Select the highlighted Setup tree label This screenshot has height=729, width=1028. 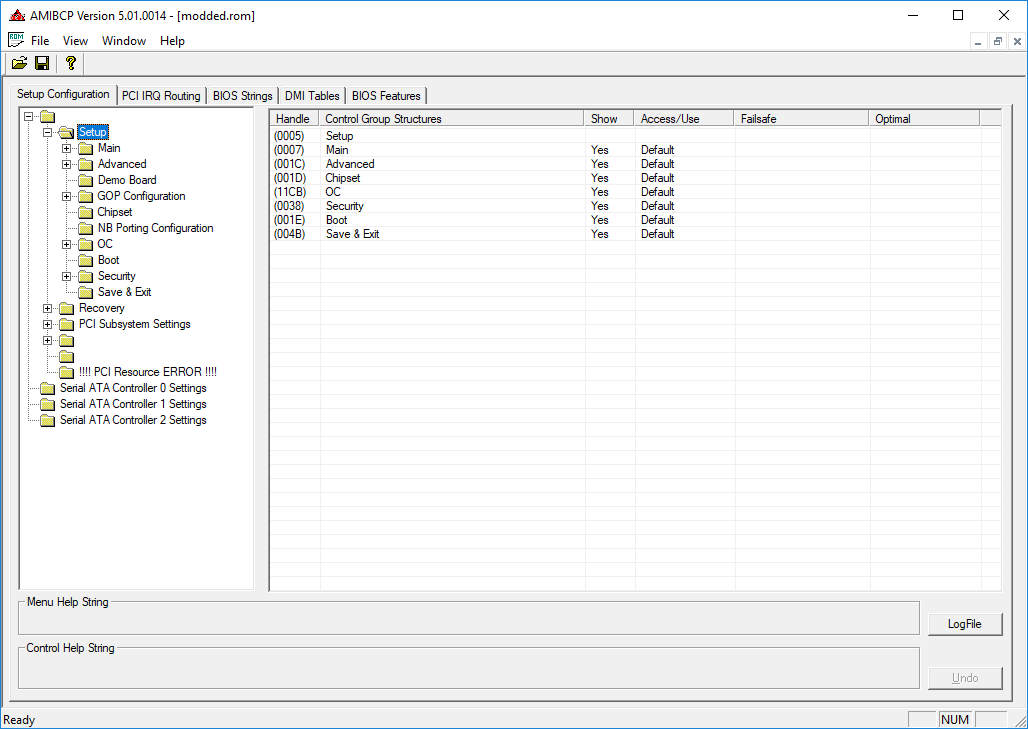pyautogui.click(x=92, y=132)
